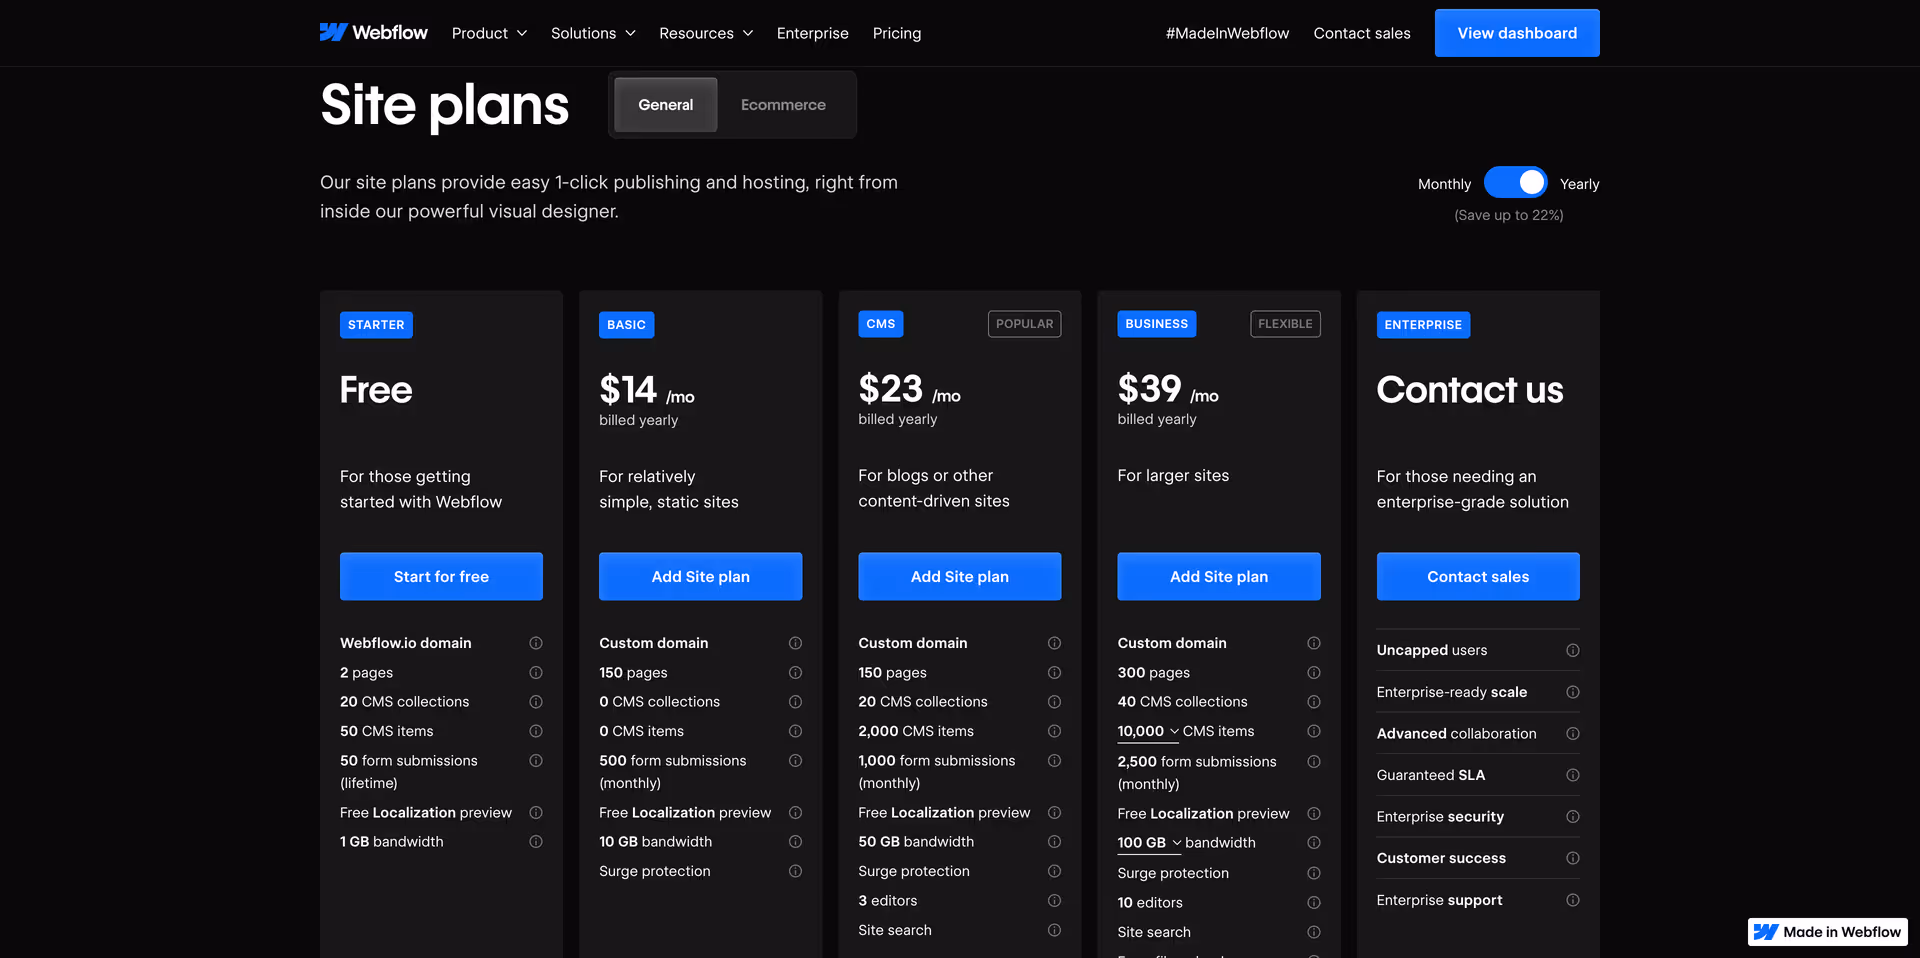
Task: Open info icon for Starter 20 CMS collections
Action: click(536, 702)
